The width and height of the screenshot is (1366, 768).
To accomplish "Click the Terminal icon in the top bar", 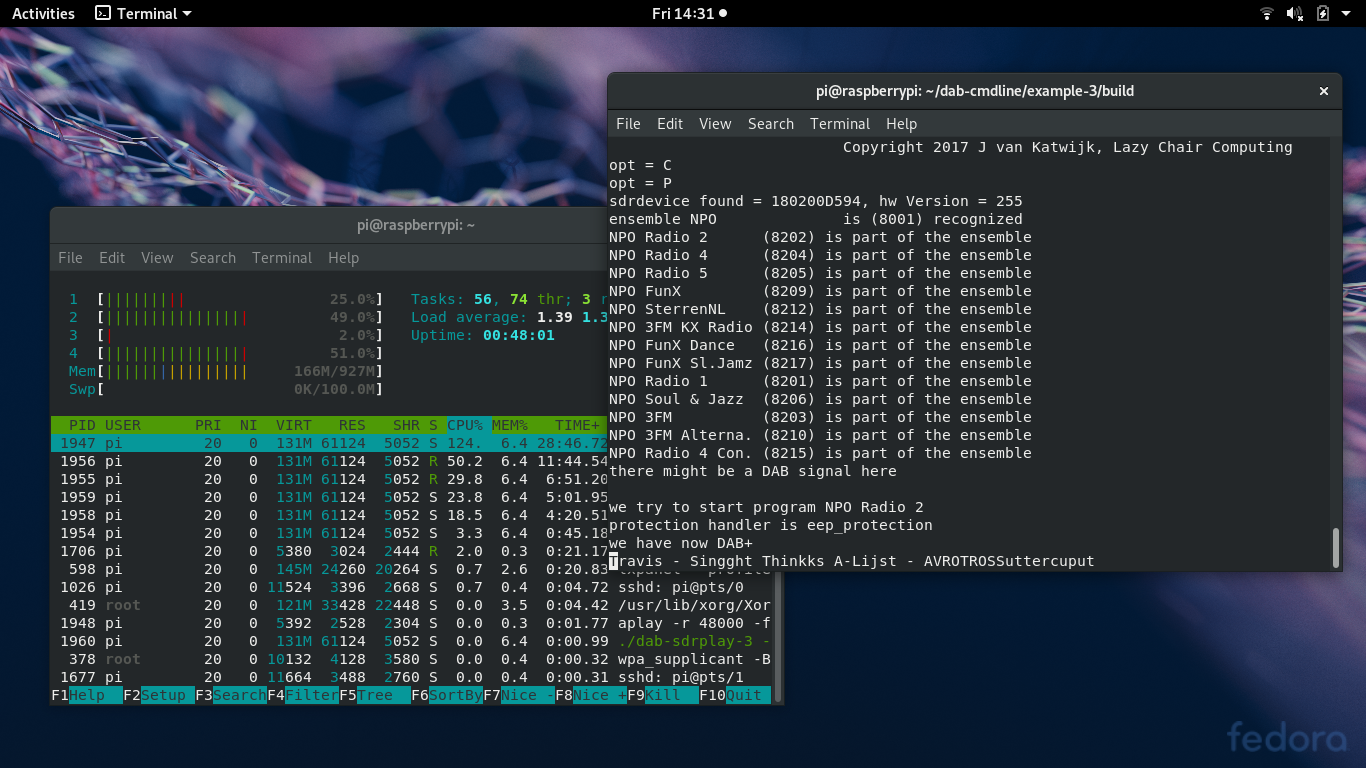I will click(x=103, y=14).
